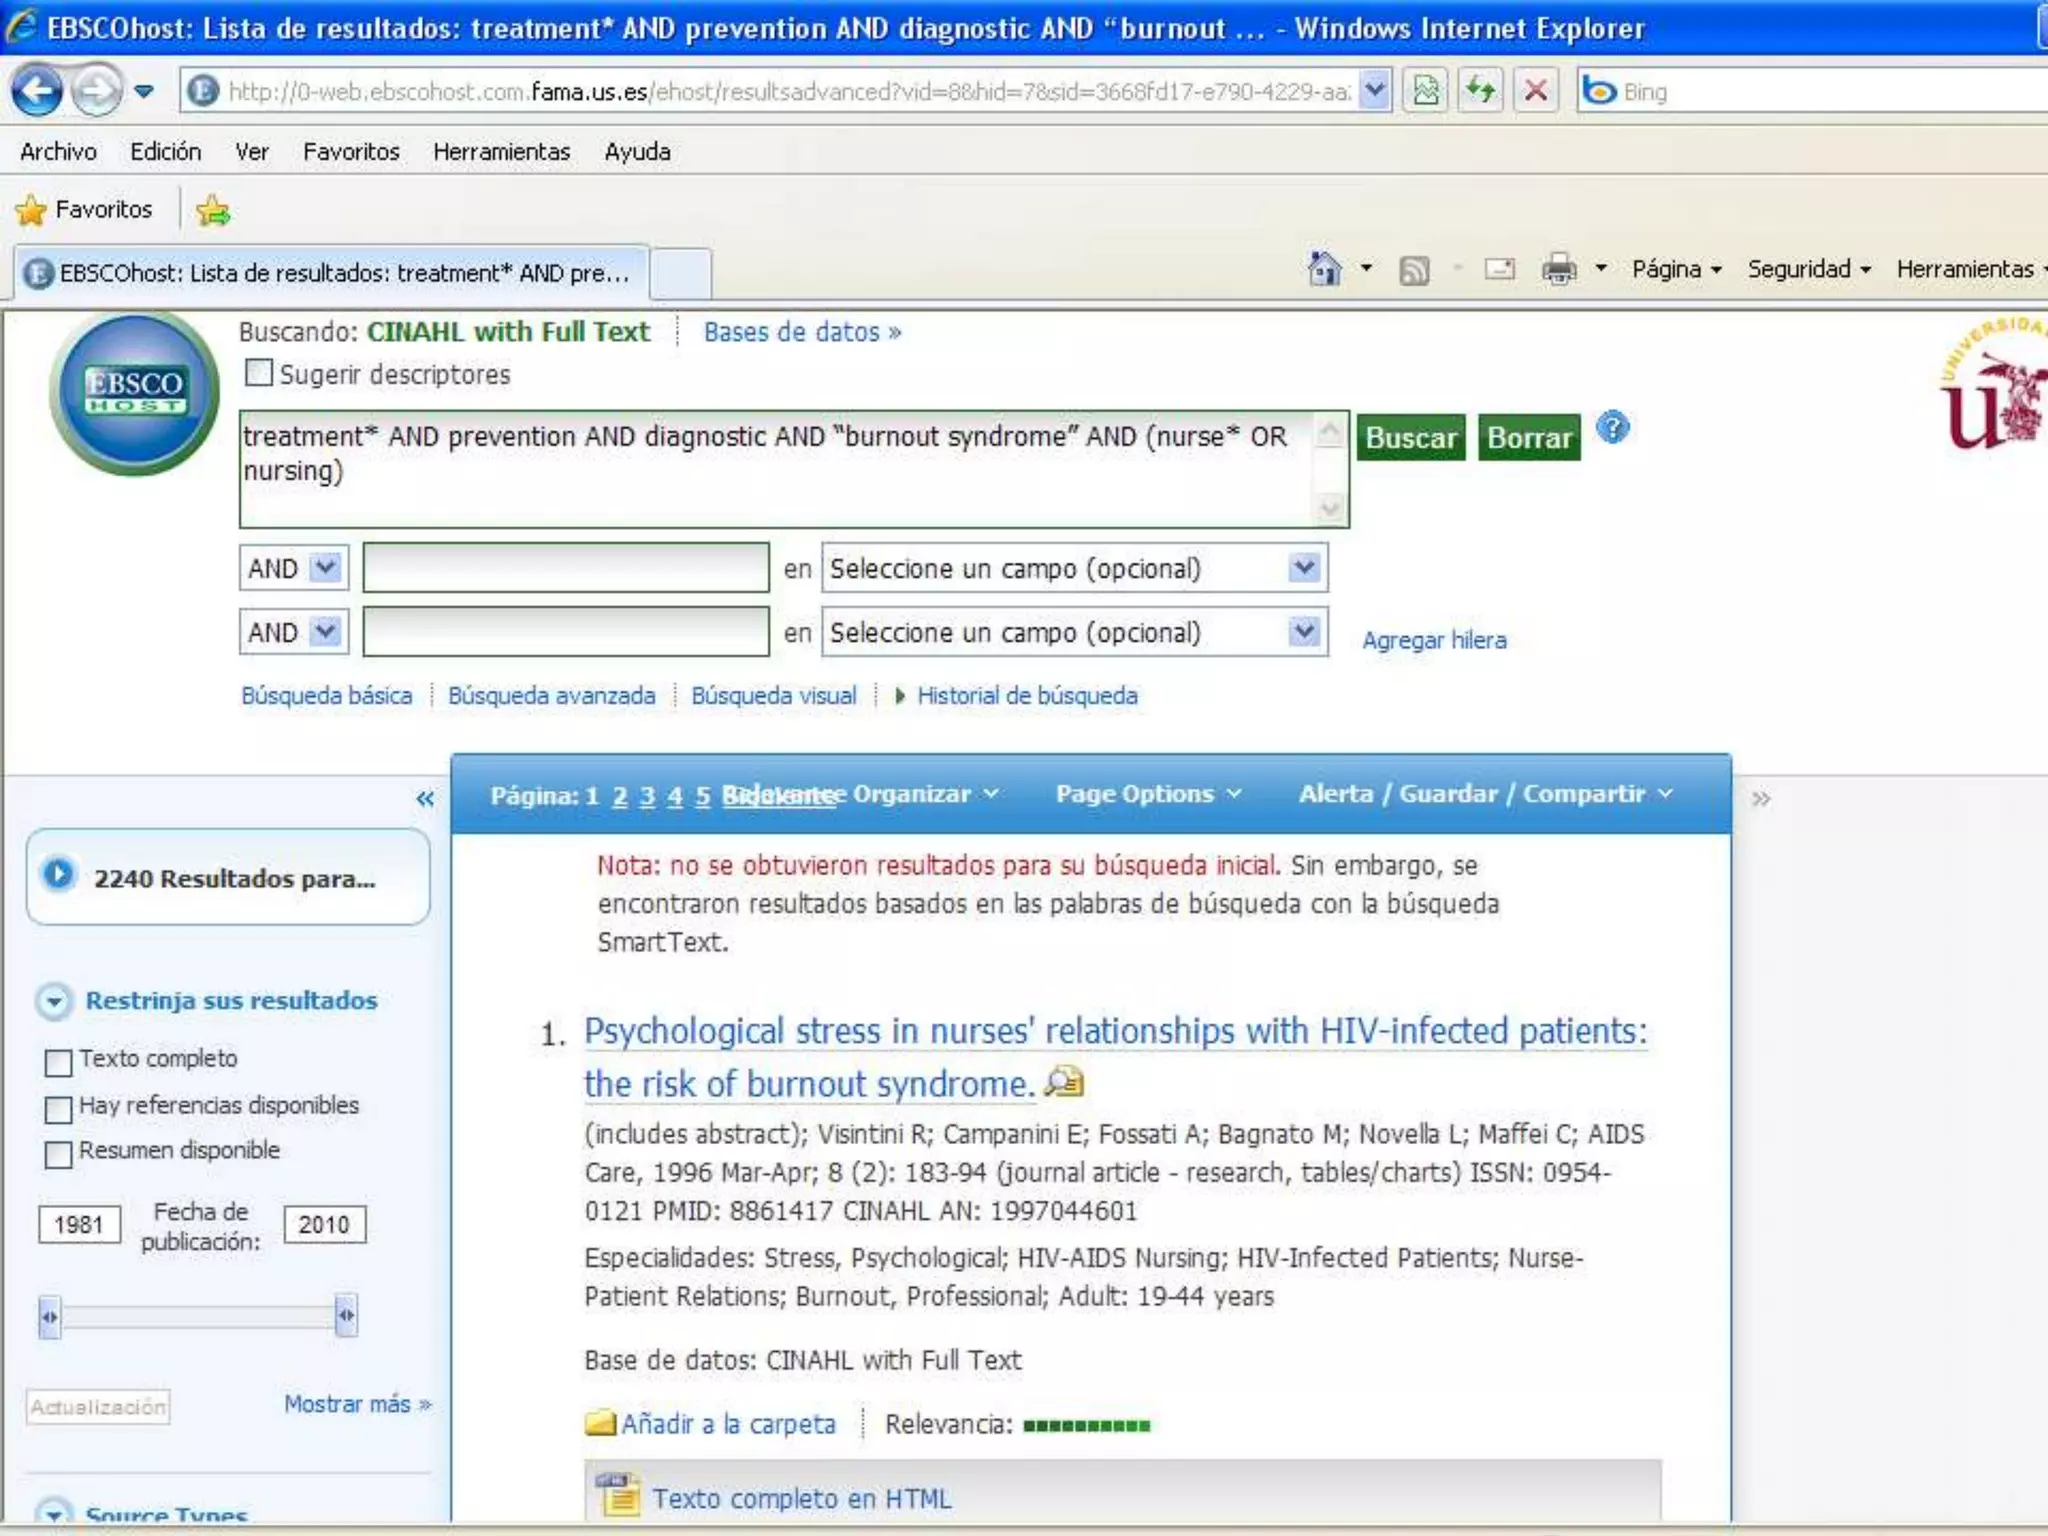
Task: Click the Agregar hilera link
Action: click(x=1433, y=640)
